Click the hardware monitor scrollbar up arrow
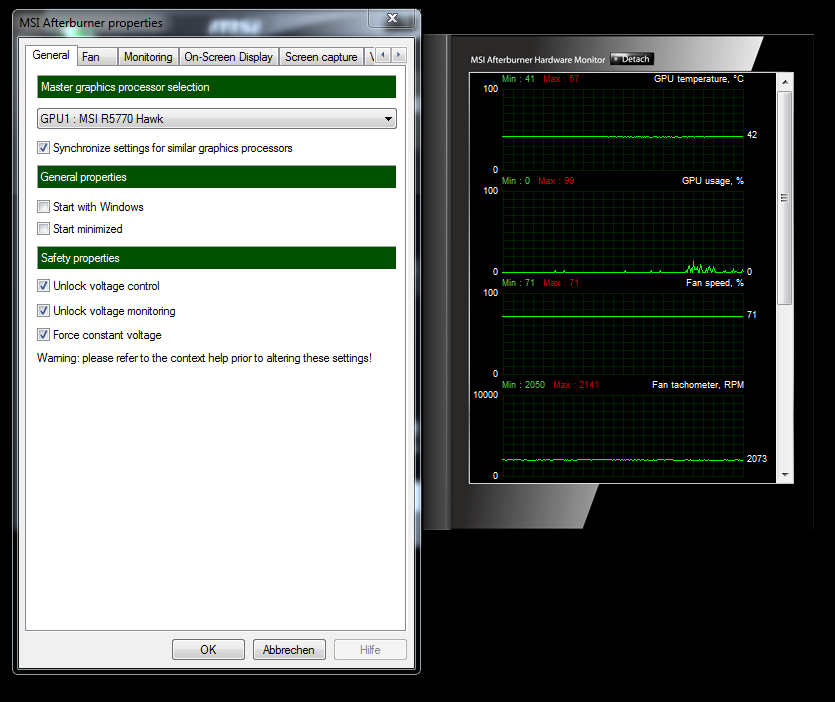 click(785, 82)
